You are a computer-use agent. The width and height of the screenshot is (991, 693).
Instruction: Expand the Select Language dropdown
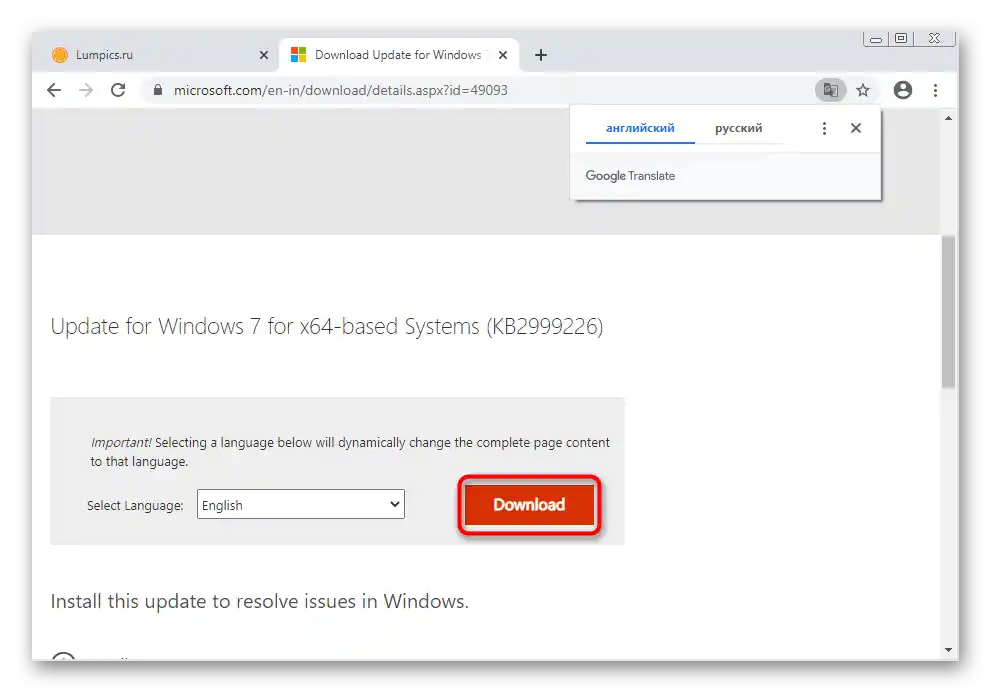click(301, 505)
